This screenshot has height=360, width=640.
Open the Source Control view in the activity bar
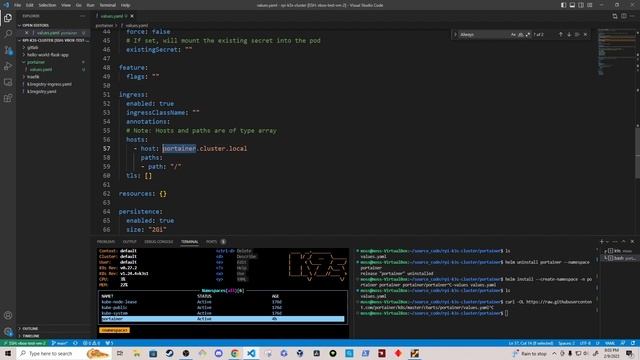pos(8,50)
